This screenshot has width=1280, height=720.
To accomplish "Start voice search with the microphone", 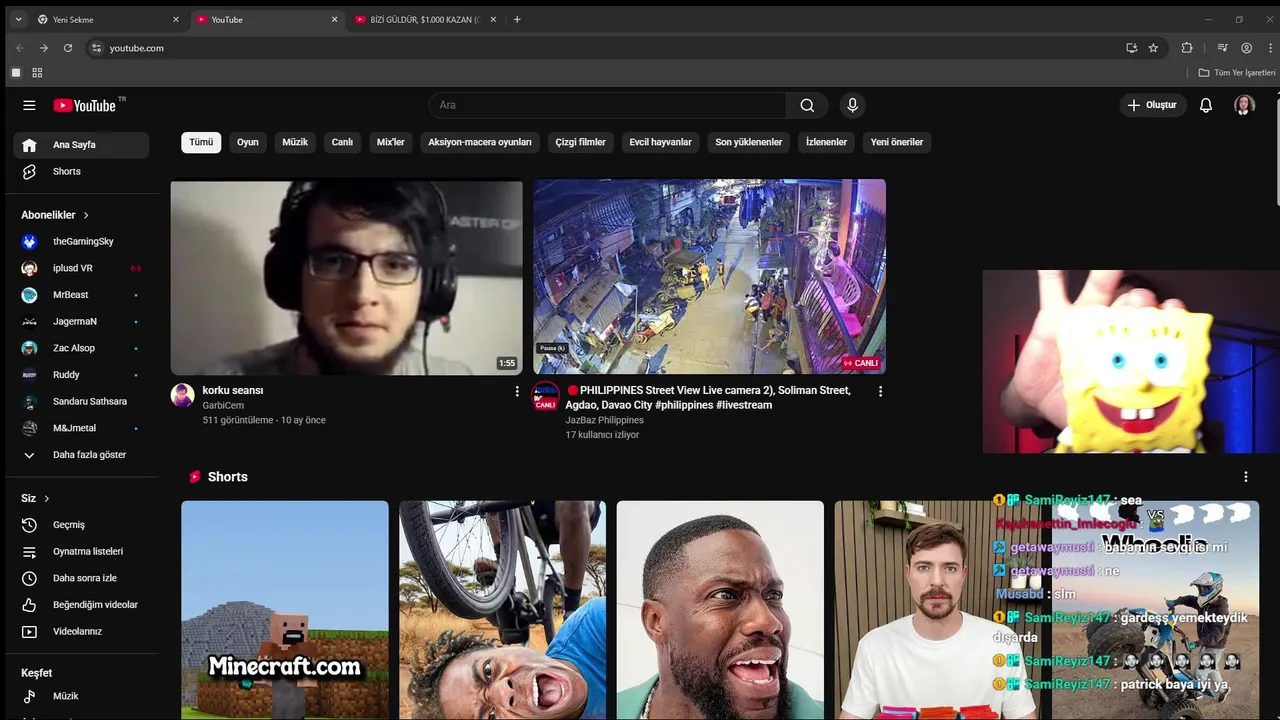I will tap(852, 105).
